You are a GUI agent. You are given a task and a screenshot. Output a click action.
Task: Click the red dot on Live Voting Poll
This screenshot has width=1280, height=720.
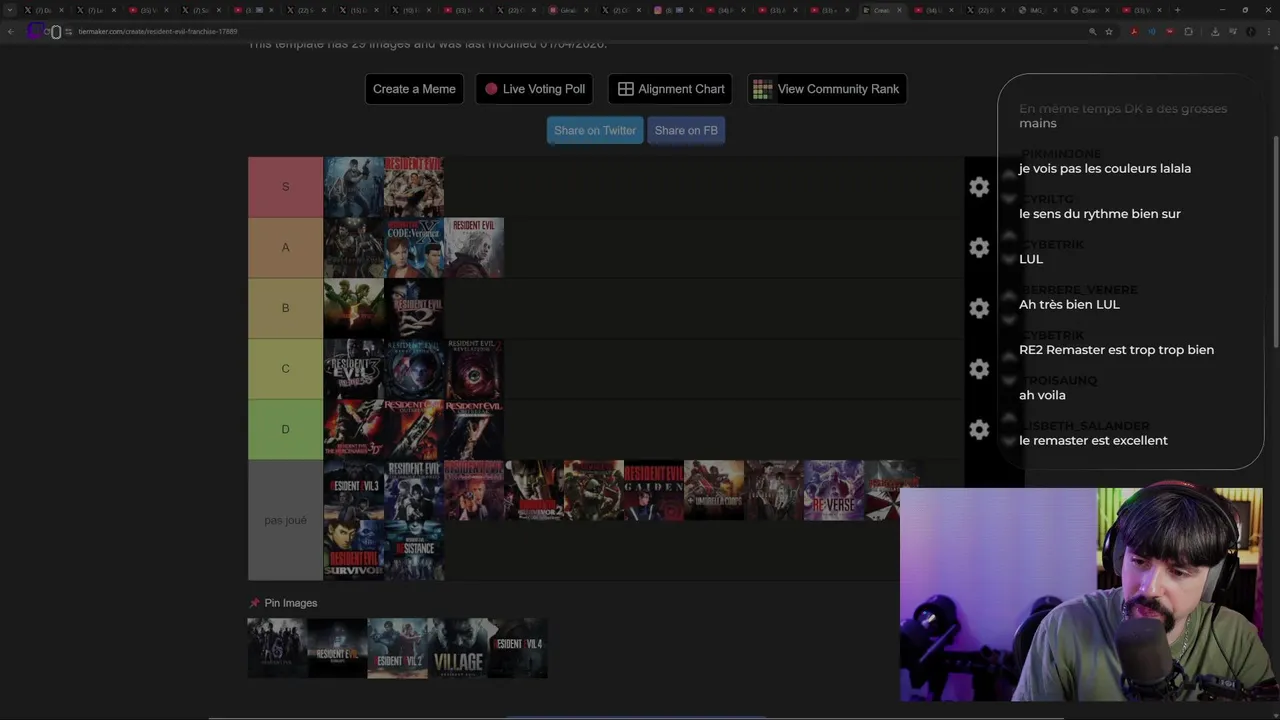click(491, 89)
